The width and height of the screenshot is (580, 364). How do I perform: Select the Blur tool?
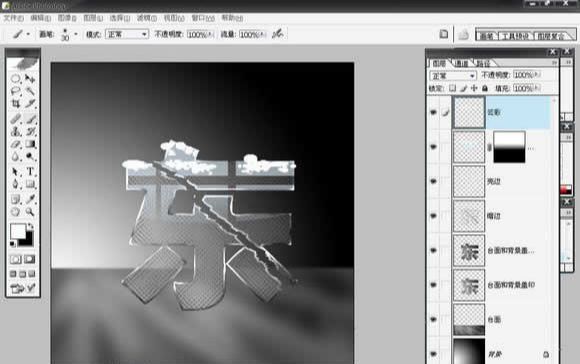coord(15,156)
